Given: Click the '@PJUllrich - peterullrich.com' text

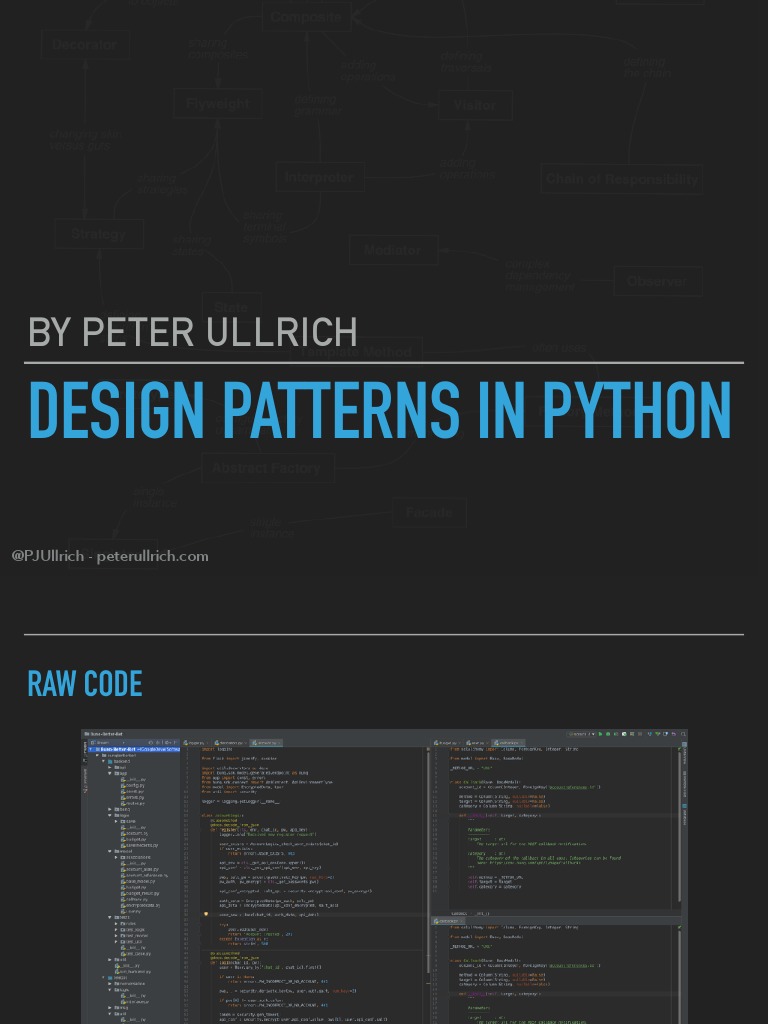Looking at the screenshot, I should (110, 556).
